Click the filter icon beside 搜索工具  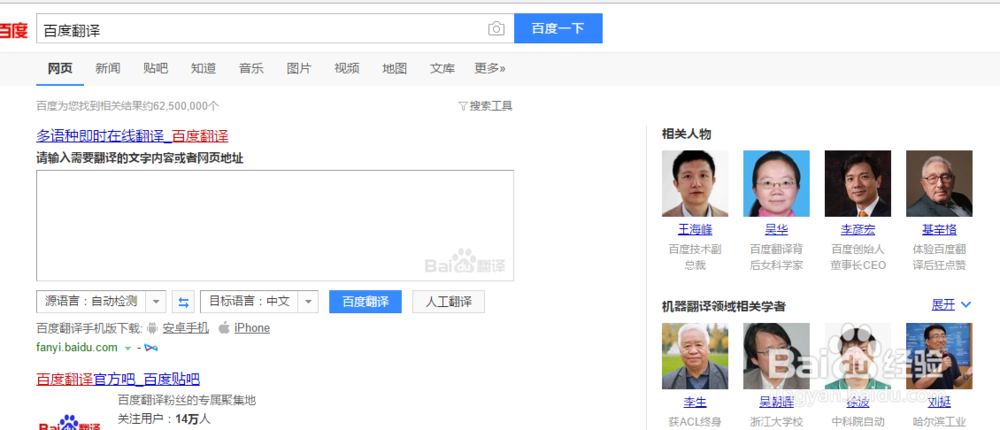click(463, 106)
